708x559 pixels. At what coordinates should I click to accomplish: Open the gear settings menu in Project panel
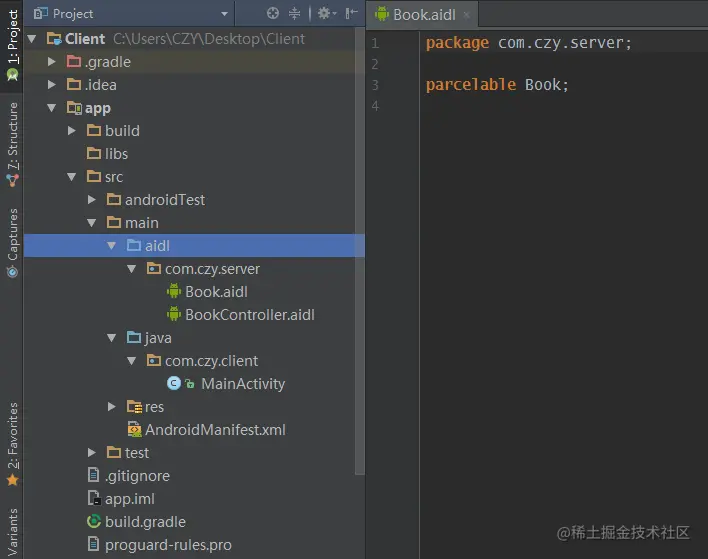[326, 13]
